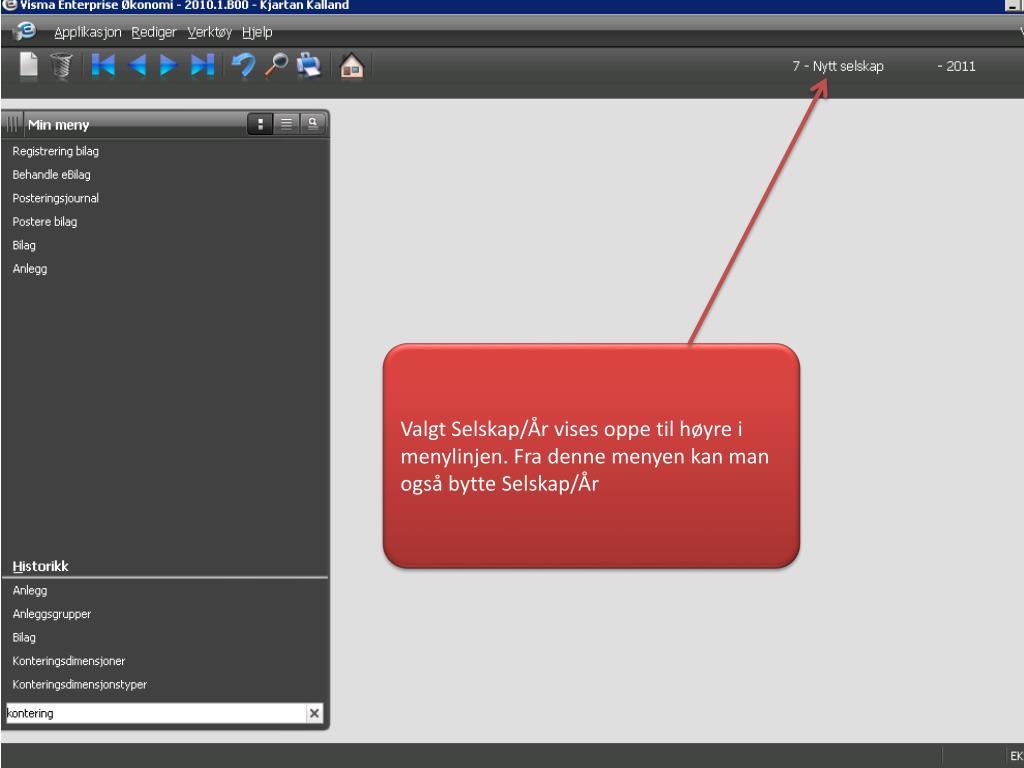Click the kontering search input field
The image size is (1024, 768).
155,713
